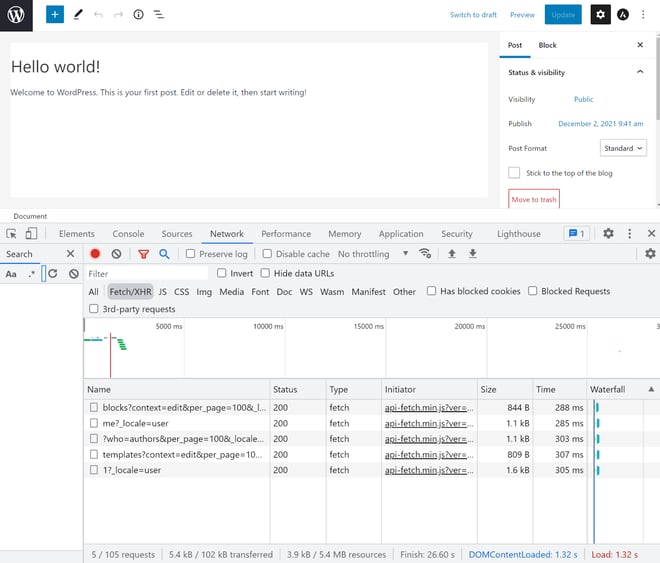Image resolution: width=660 pixels, height=563 pixels.
Task: Open network conditions wifi icon
Action: coord(425,253)
